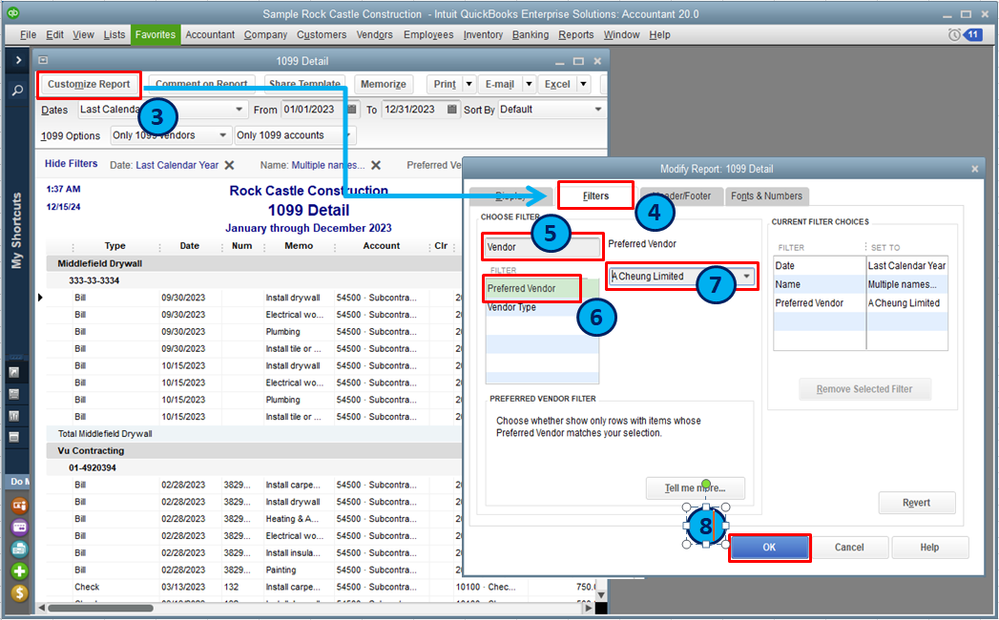Viewport: 999px width, 620px height.
Task: Open the Accountant menu
Action: pos(210,35)
